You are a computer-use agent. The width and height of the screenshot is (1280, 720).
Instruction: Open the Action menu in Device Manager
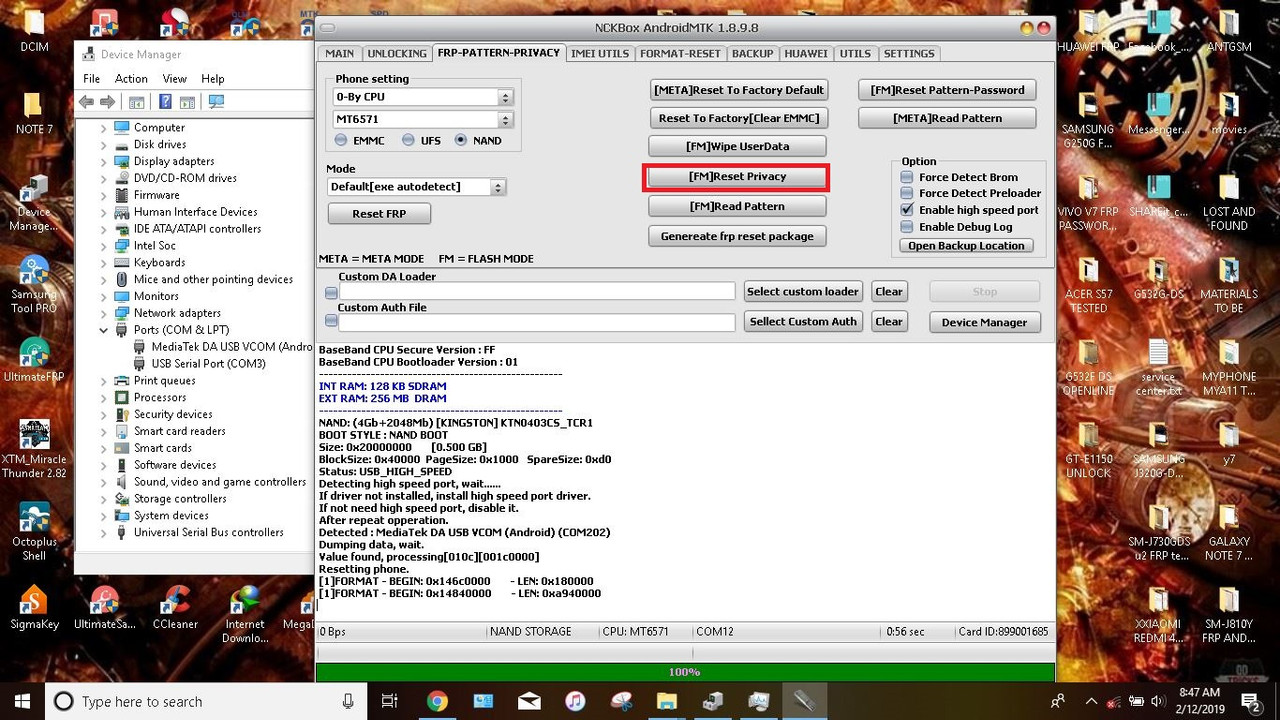[x=131, y=79]
